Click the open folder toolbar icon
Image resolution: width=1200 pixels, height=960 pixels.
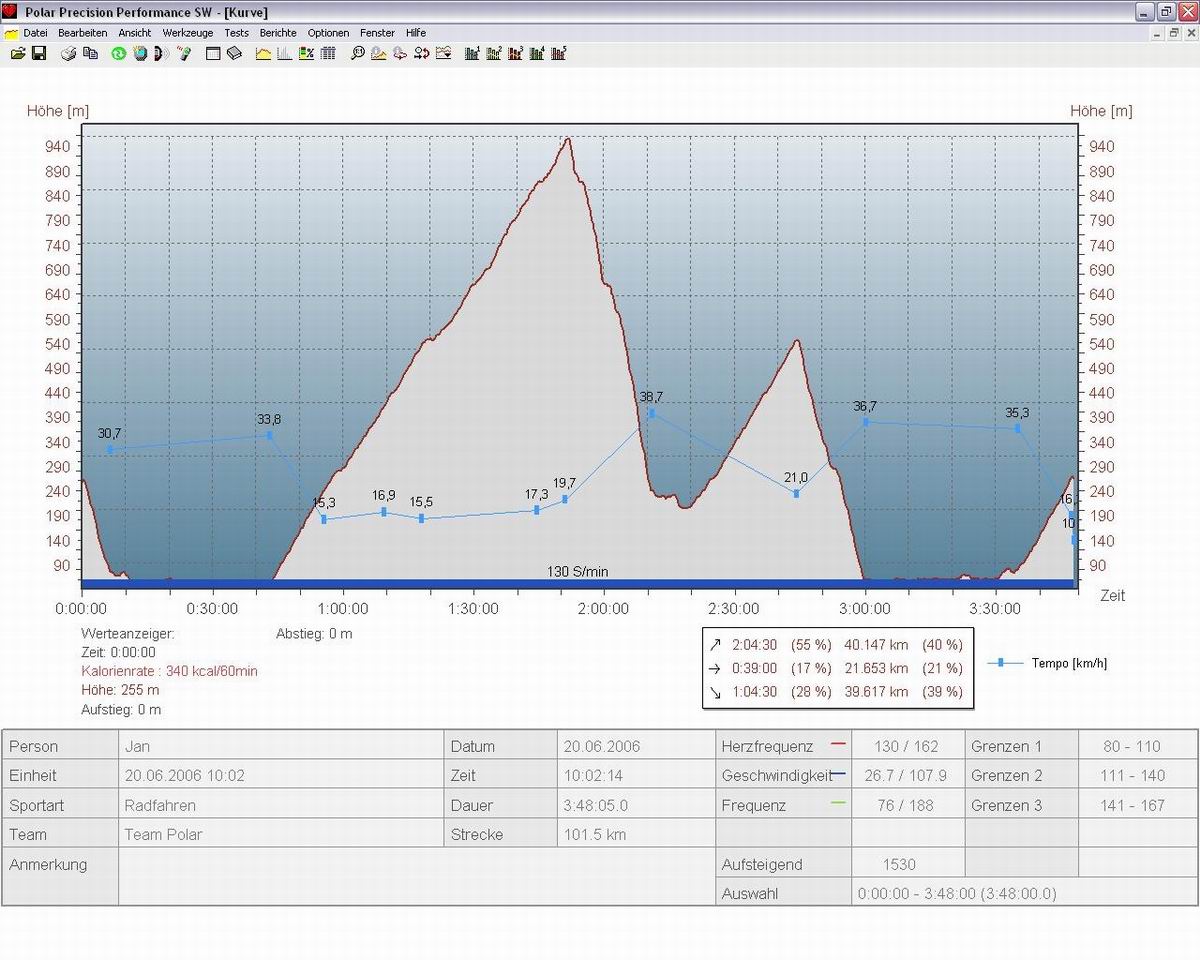coord(18,53)
